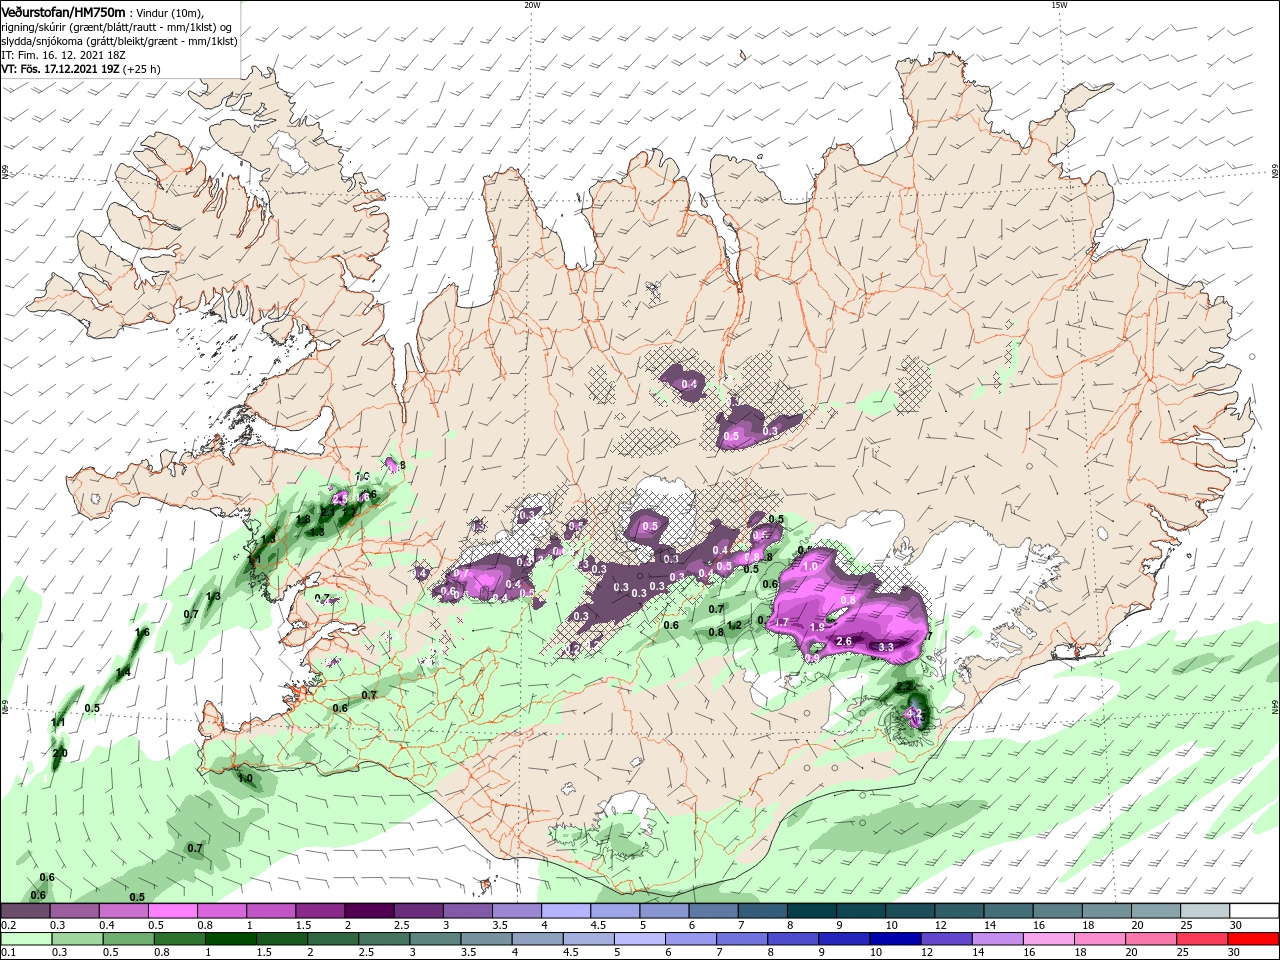Pick snow scale swatch between 0.4 and 0.5
Image resolution: width=1280 pixels, height=960 pixels.
click(123, 910)
